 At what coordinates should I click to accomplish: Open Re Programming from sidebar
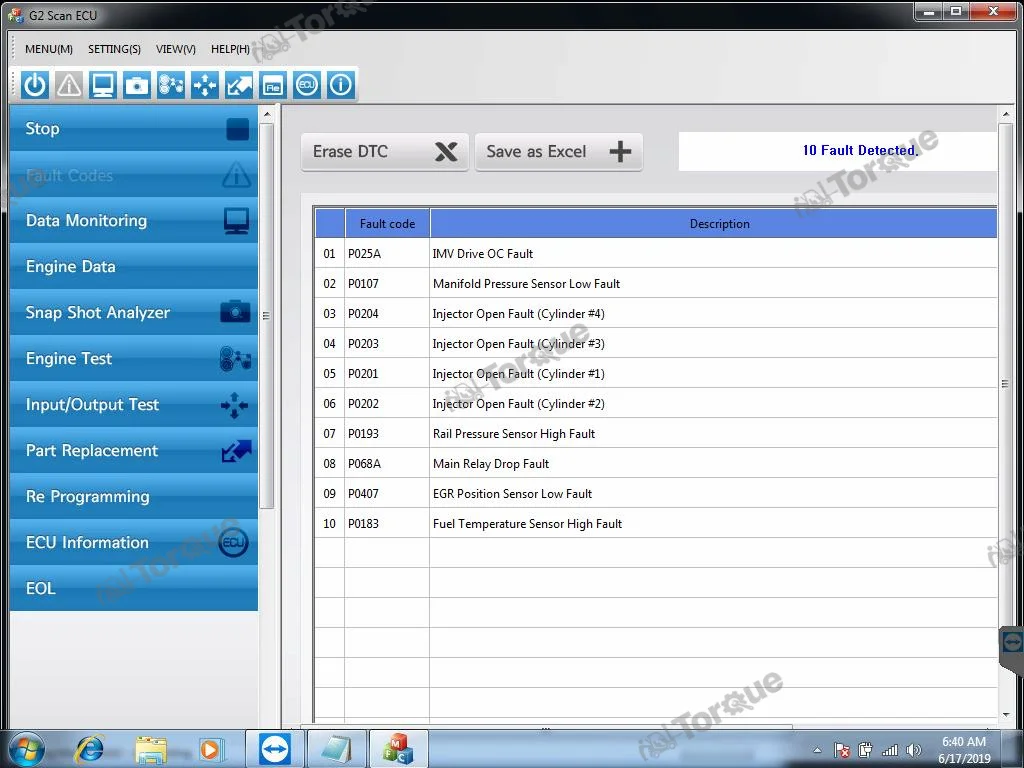(x=134, y=497)
